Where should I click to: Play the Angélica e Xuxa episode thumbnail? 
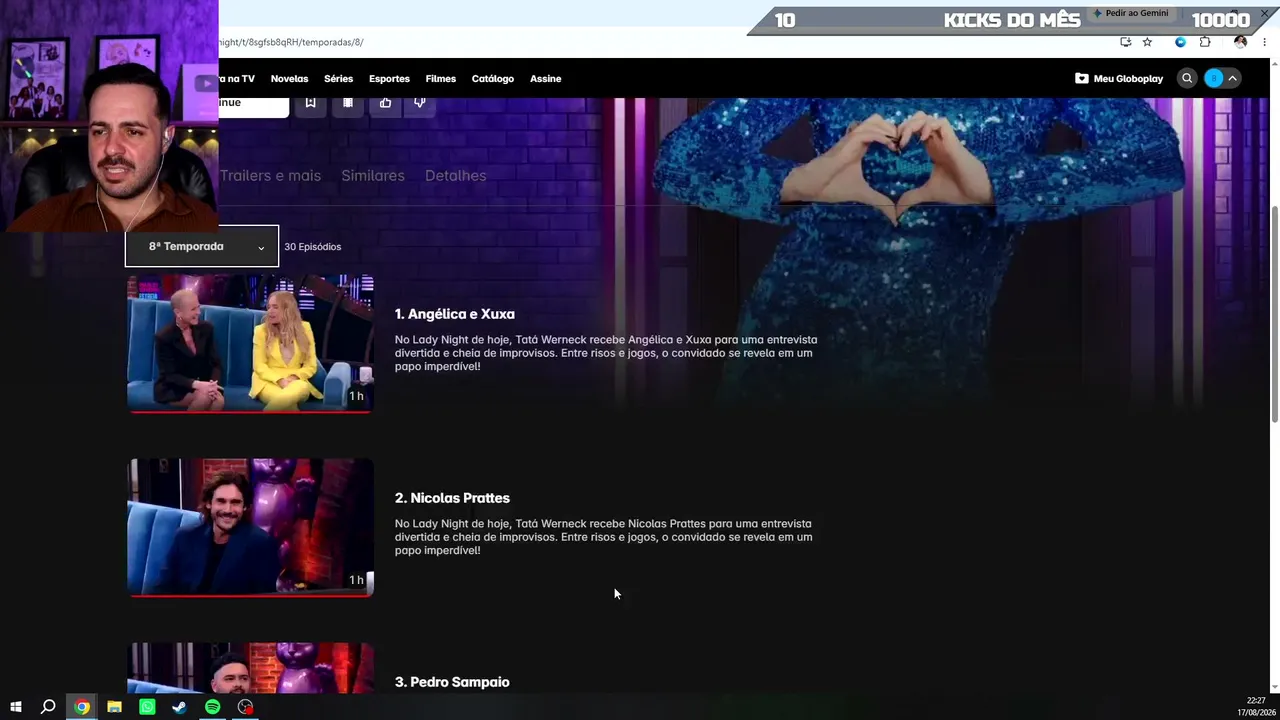click(x=250, y=343)
